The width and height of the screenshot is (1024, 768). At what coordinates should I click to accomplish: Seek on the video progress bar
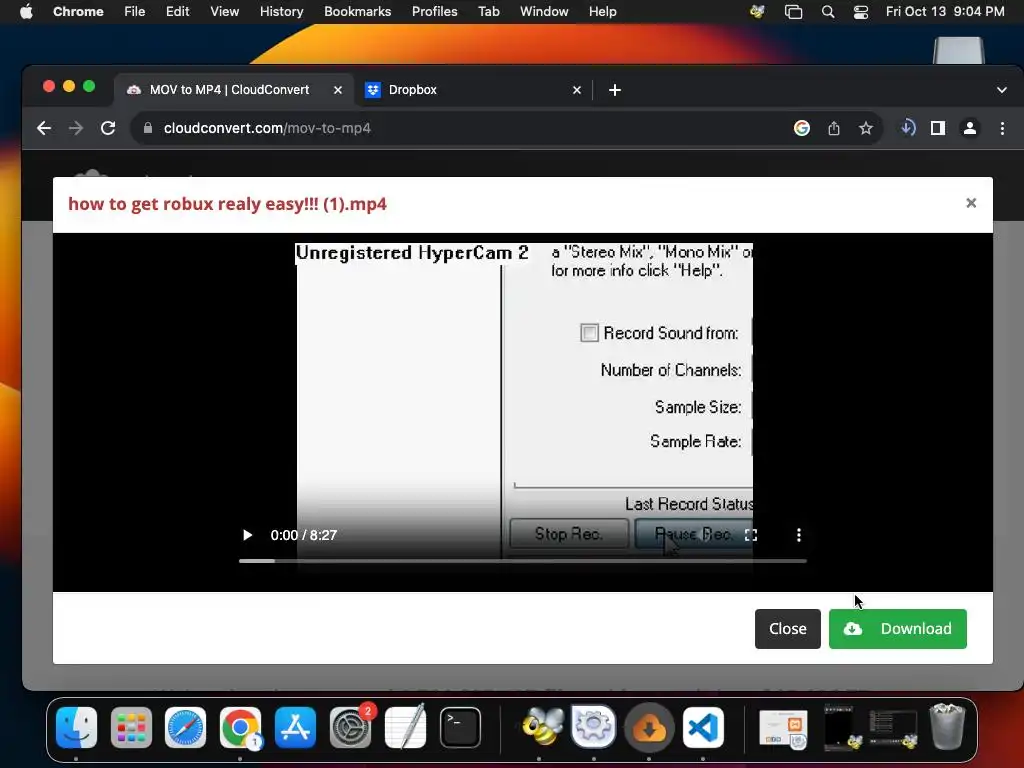coord(522,560)
